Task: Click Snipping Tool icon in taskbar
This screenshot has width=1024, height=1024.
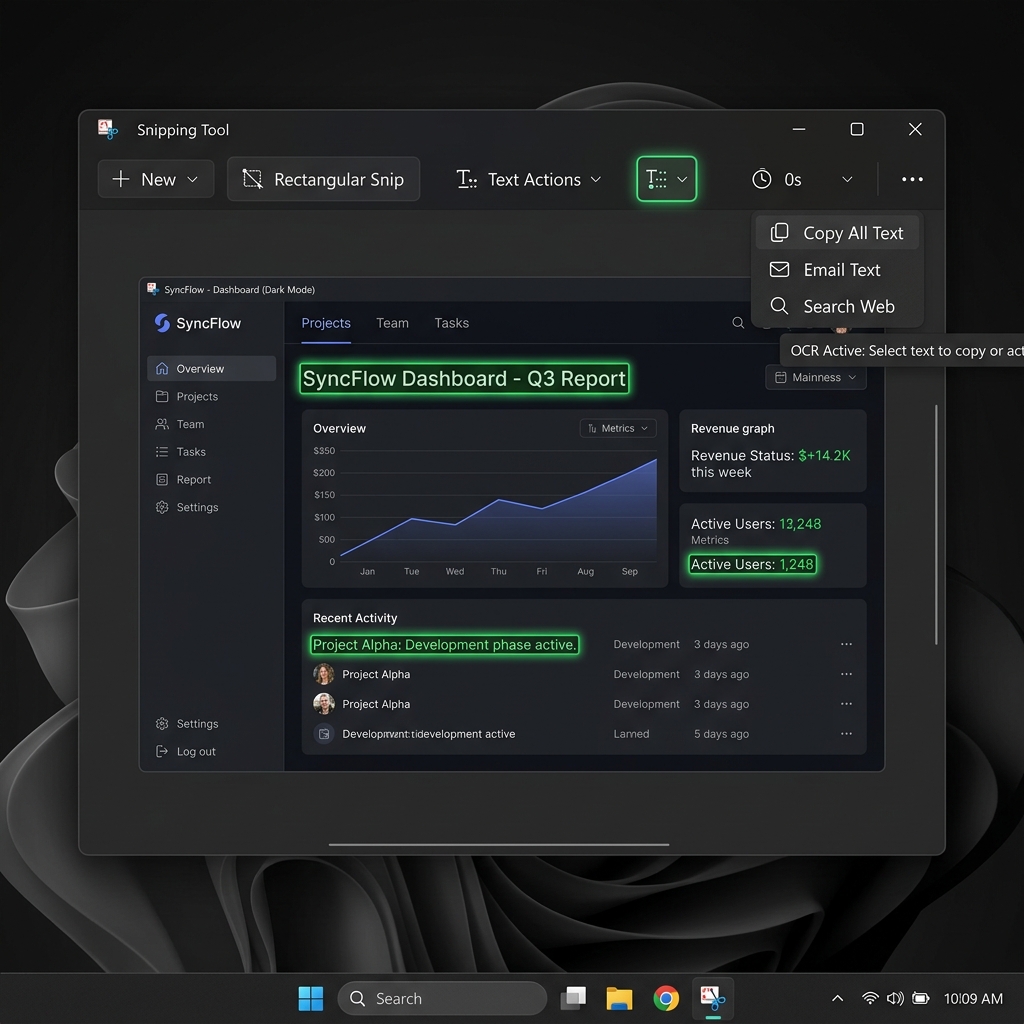Action: pos(712,999)
